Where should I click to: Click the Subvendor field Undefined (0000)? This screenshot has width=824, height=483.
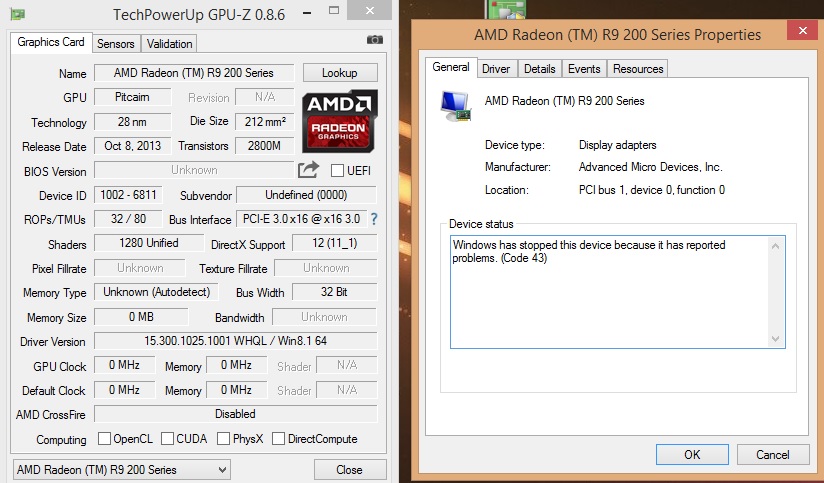click(x=306, y=195)
